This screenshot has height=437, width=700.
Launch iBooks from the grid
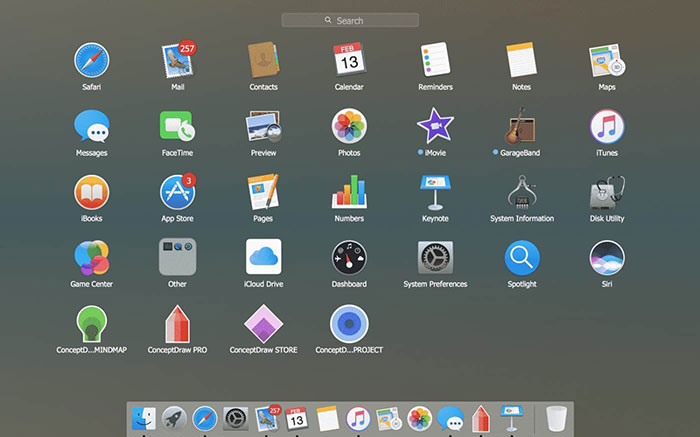(x=91, y=192)
